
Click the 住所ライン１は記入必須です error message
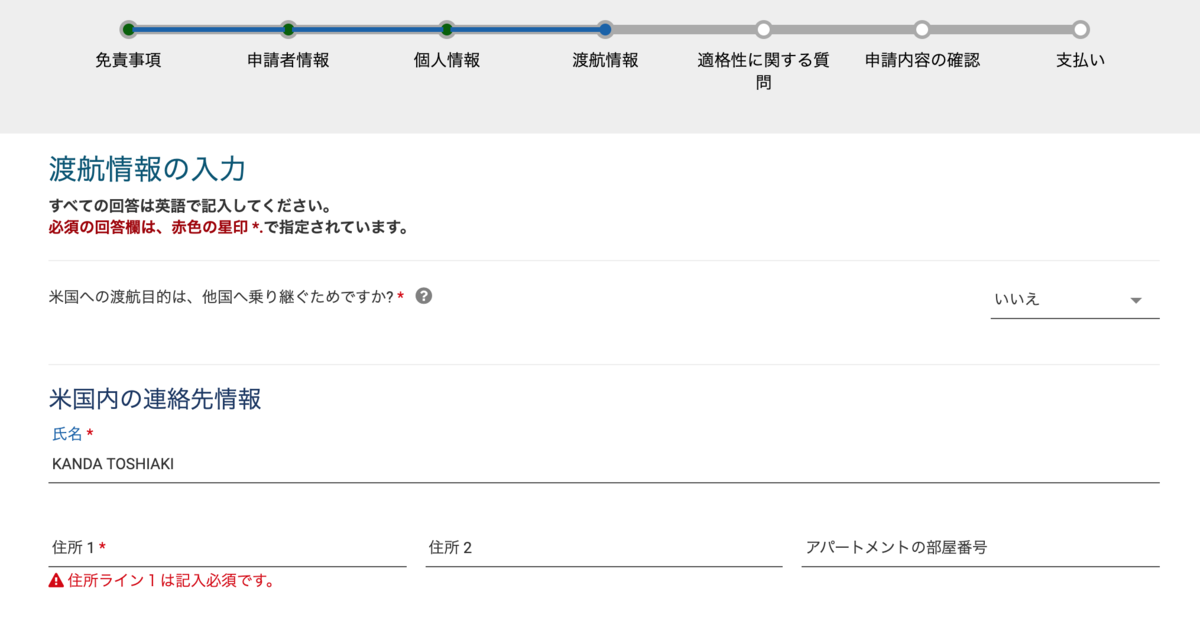pos(171,581)
